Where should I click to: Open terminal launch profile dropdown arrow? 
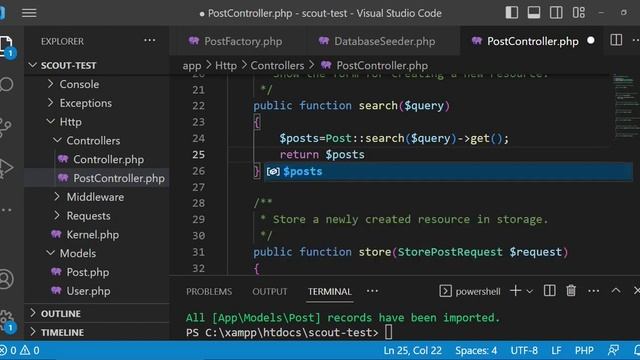click(x=529, y=291)
